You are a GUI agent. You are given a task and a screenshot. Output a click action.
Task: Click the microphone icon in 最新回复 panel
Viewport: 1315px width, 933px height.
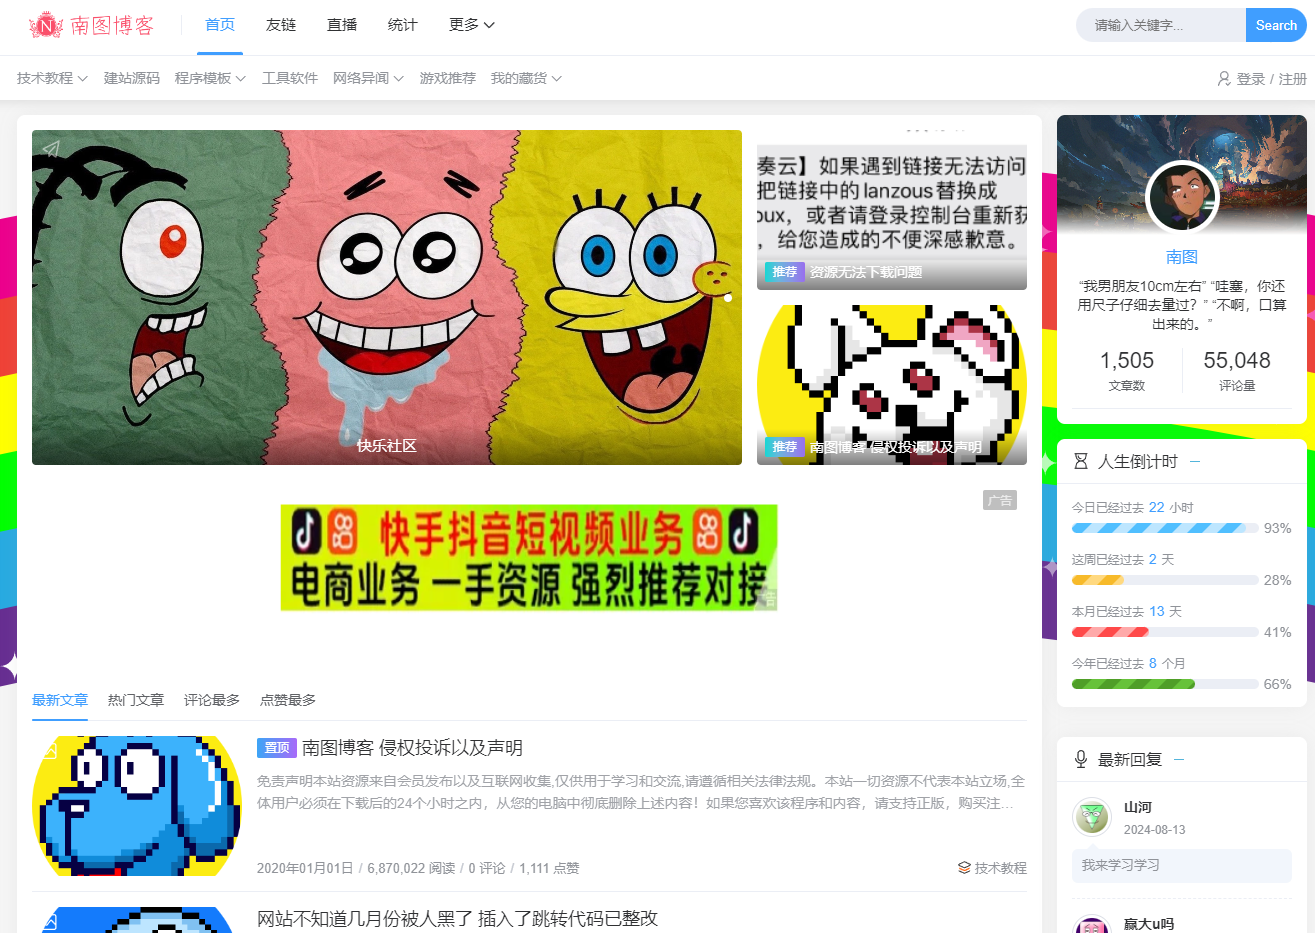pyautogui.click(x=1081, y=759)
